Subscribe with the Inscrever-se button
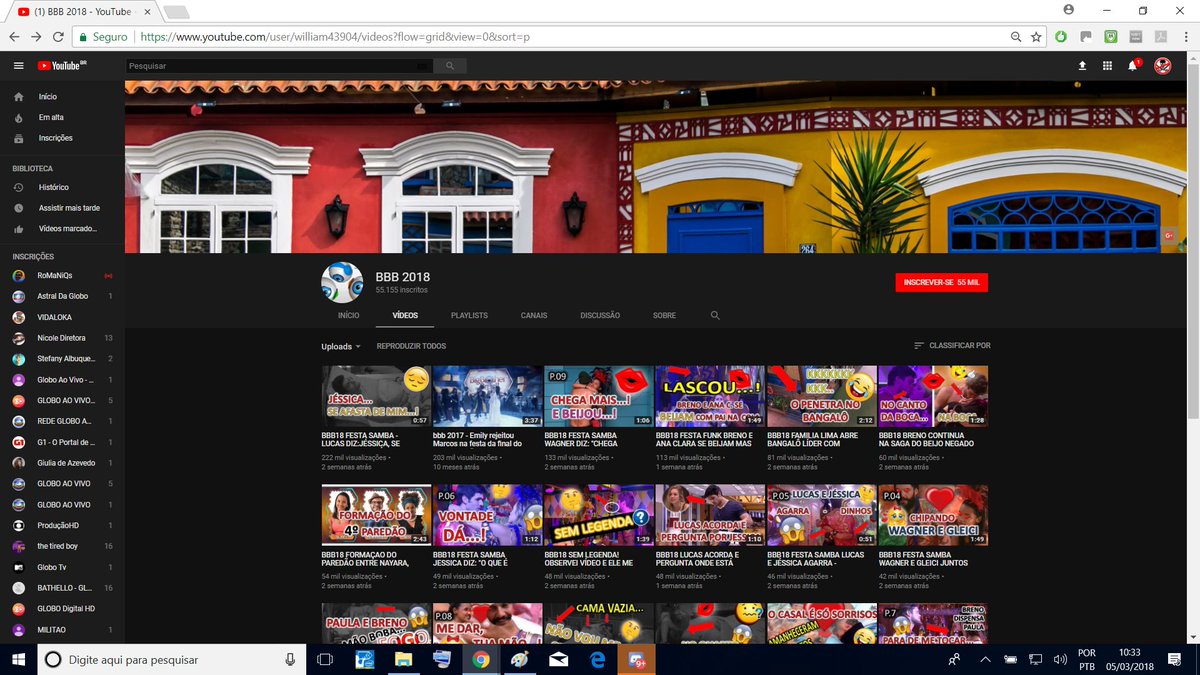 tap(942, 283)
